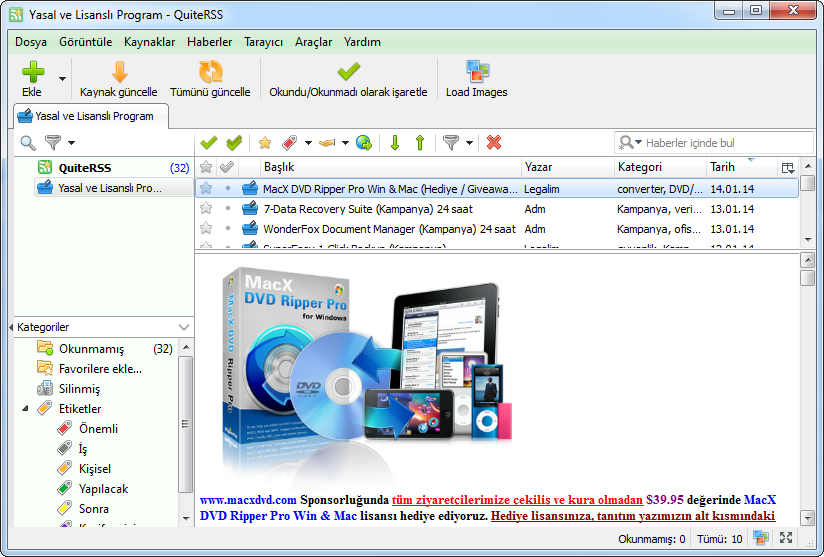This screenshot has height=557, width=824.
Task: Update all feeds with Tümünü güncelle
Action: [x=210, y=72]
